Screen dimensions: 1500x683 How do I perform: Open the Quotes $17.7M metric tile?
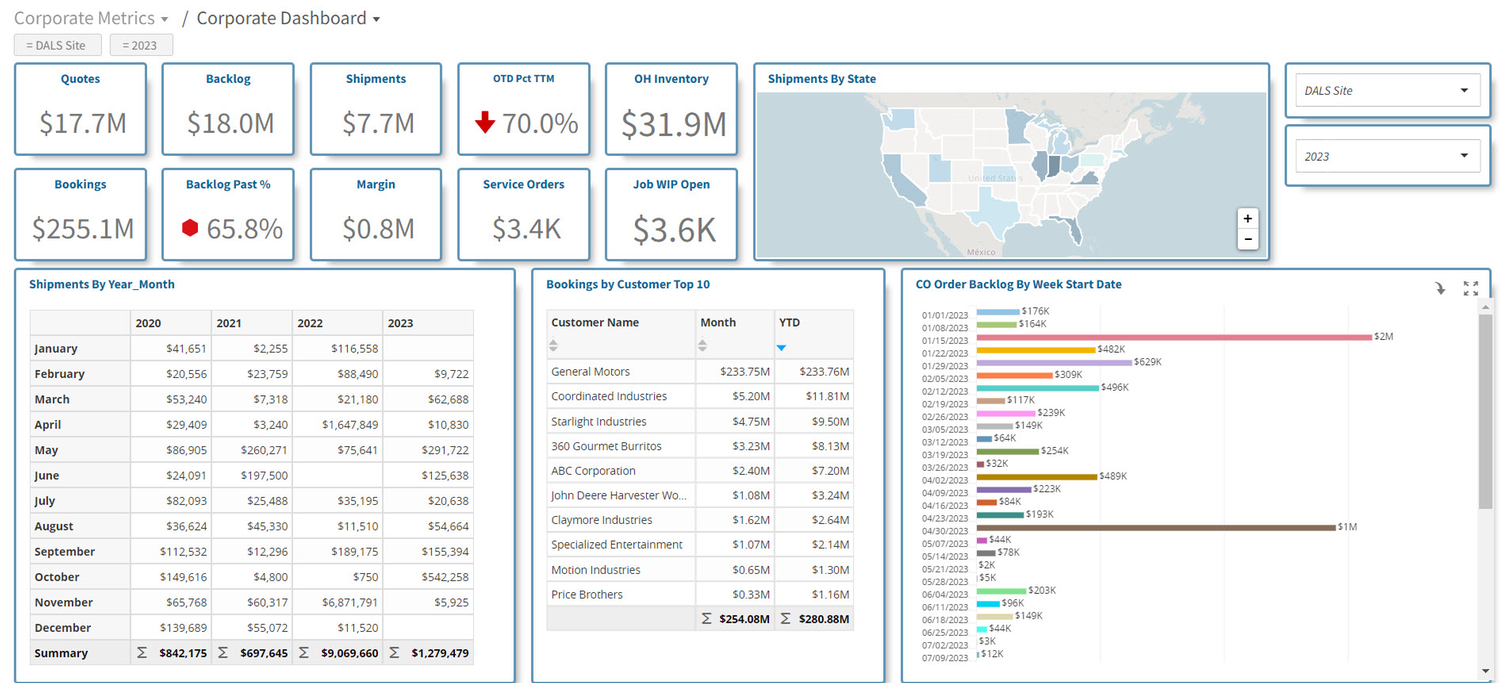80,109
